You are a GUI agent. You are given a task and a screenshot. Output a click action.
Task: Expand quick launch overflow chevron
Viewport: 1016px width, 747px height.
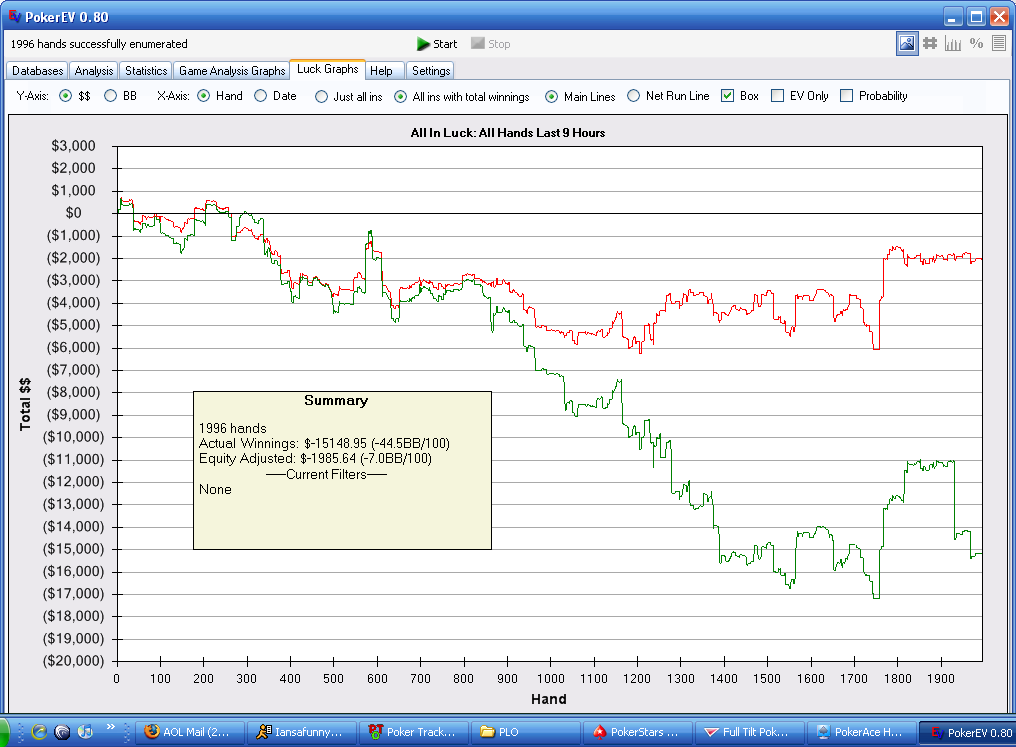click(111, 727)
